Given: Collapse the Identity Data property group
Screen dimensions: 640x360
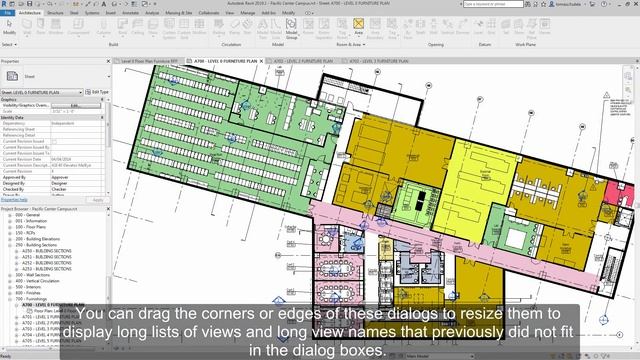Looking at the screenshot, I should click(x=102, y=117).
